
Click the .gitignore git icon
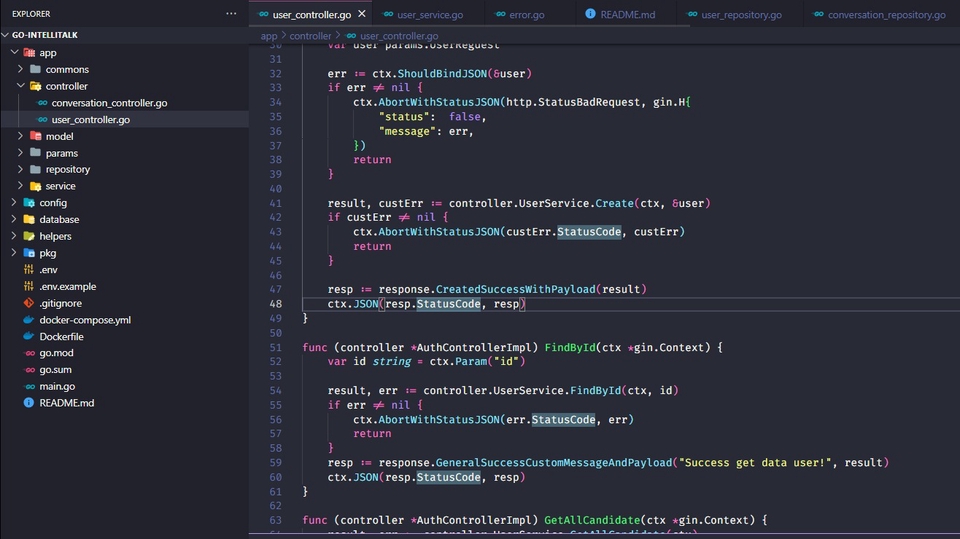29,303
